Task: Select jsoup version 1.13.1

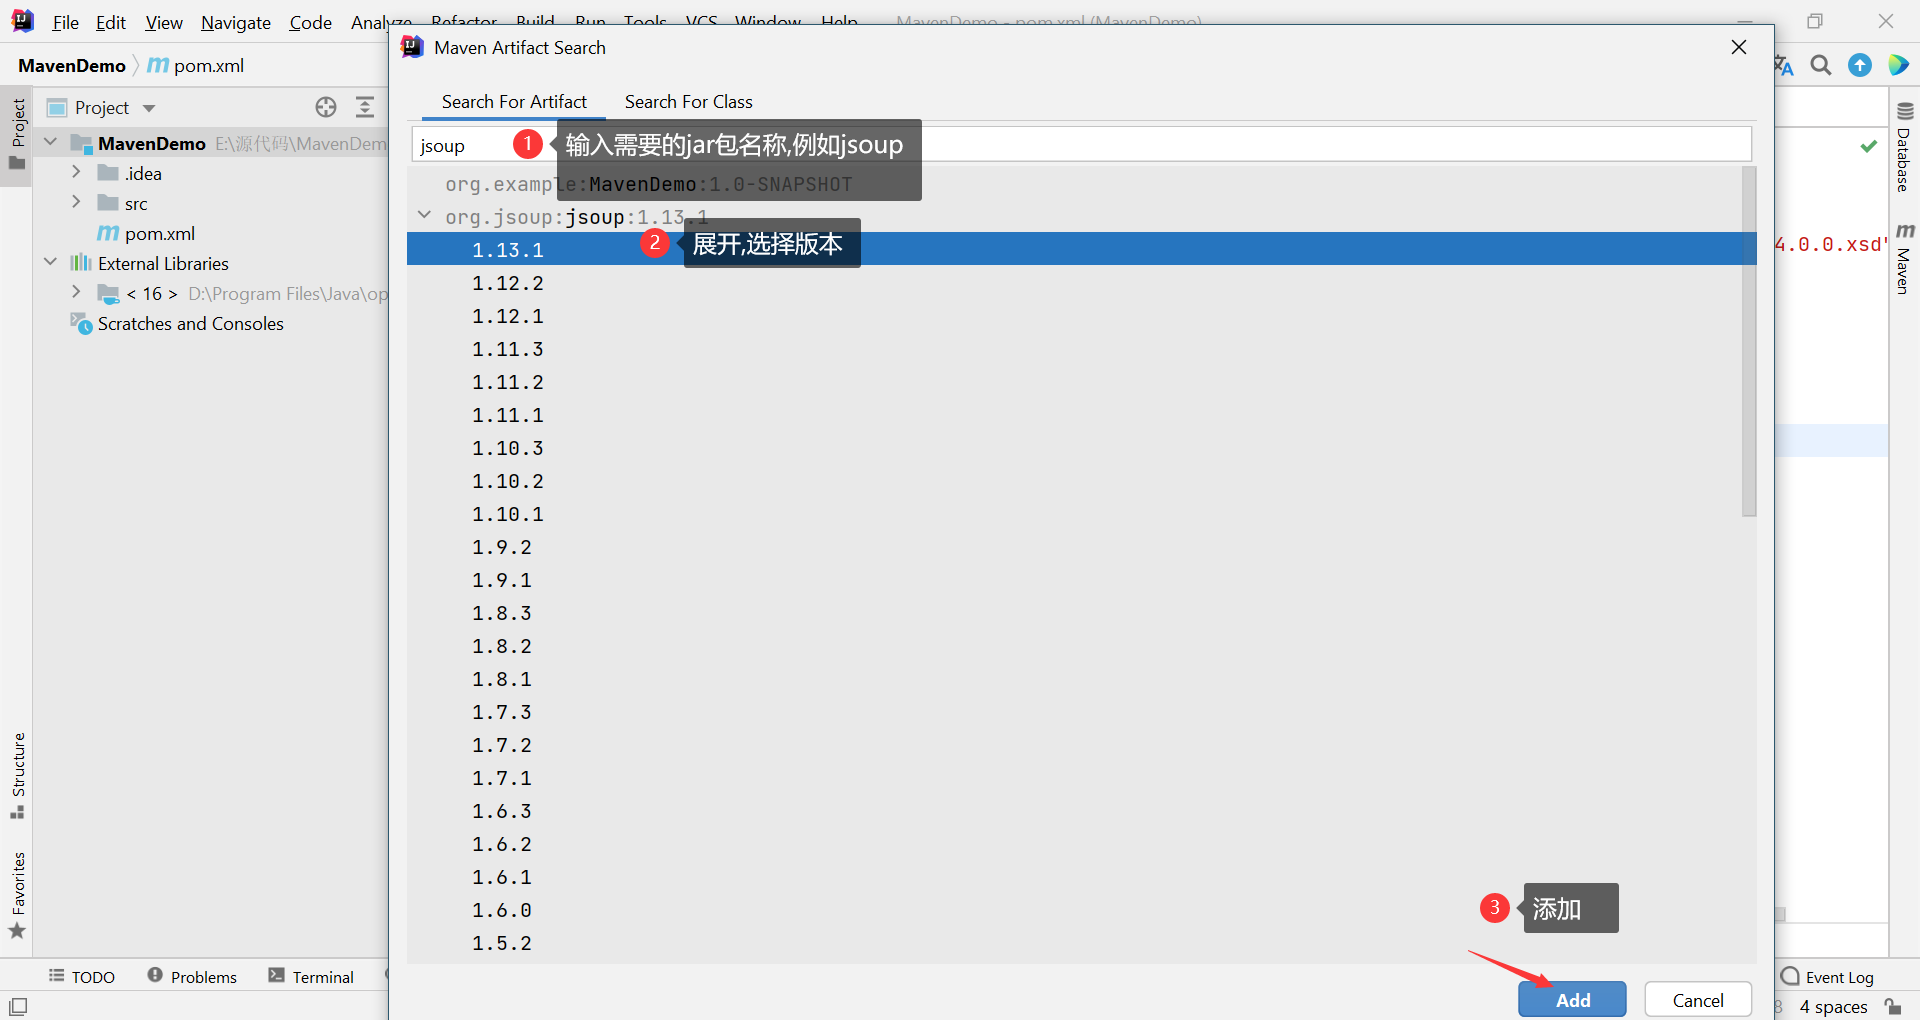Action: 1074,249
